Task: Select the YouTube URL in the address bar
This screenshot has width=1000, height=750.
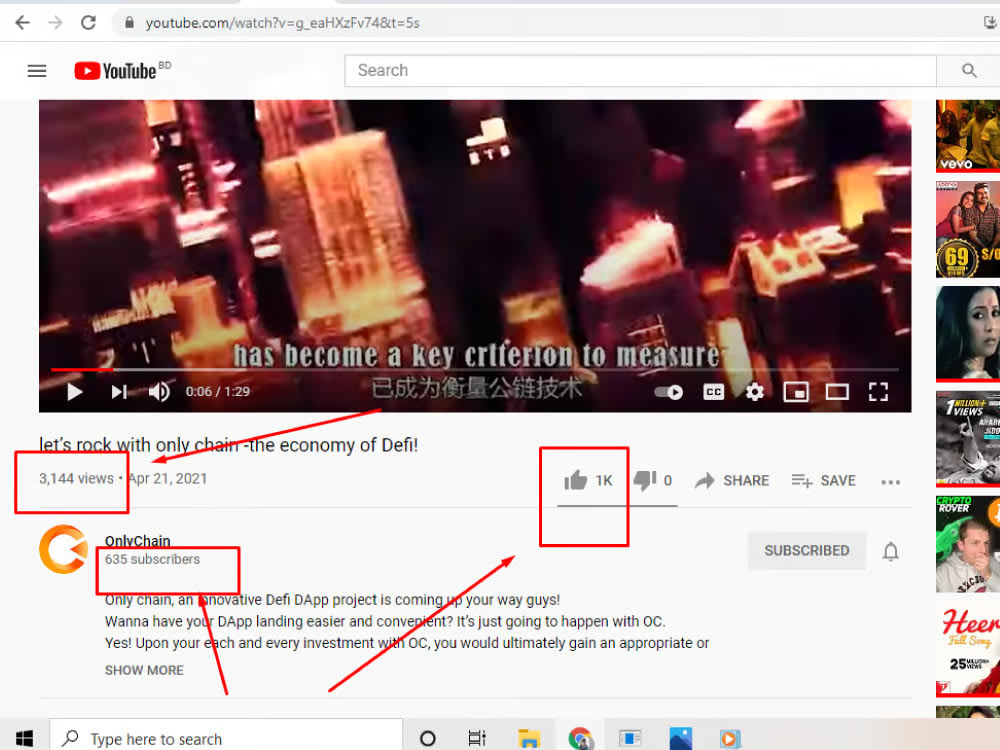Action: pos(283,23)
